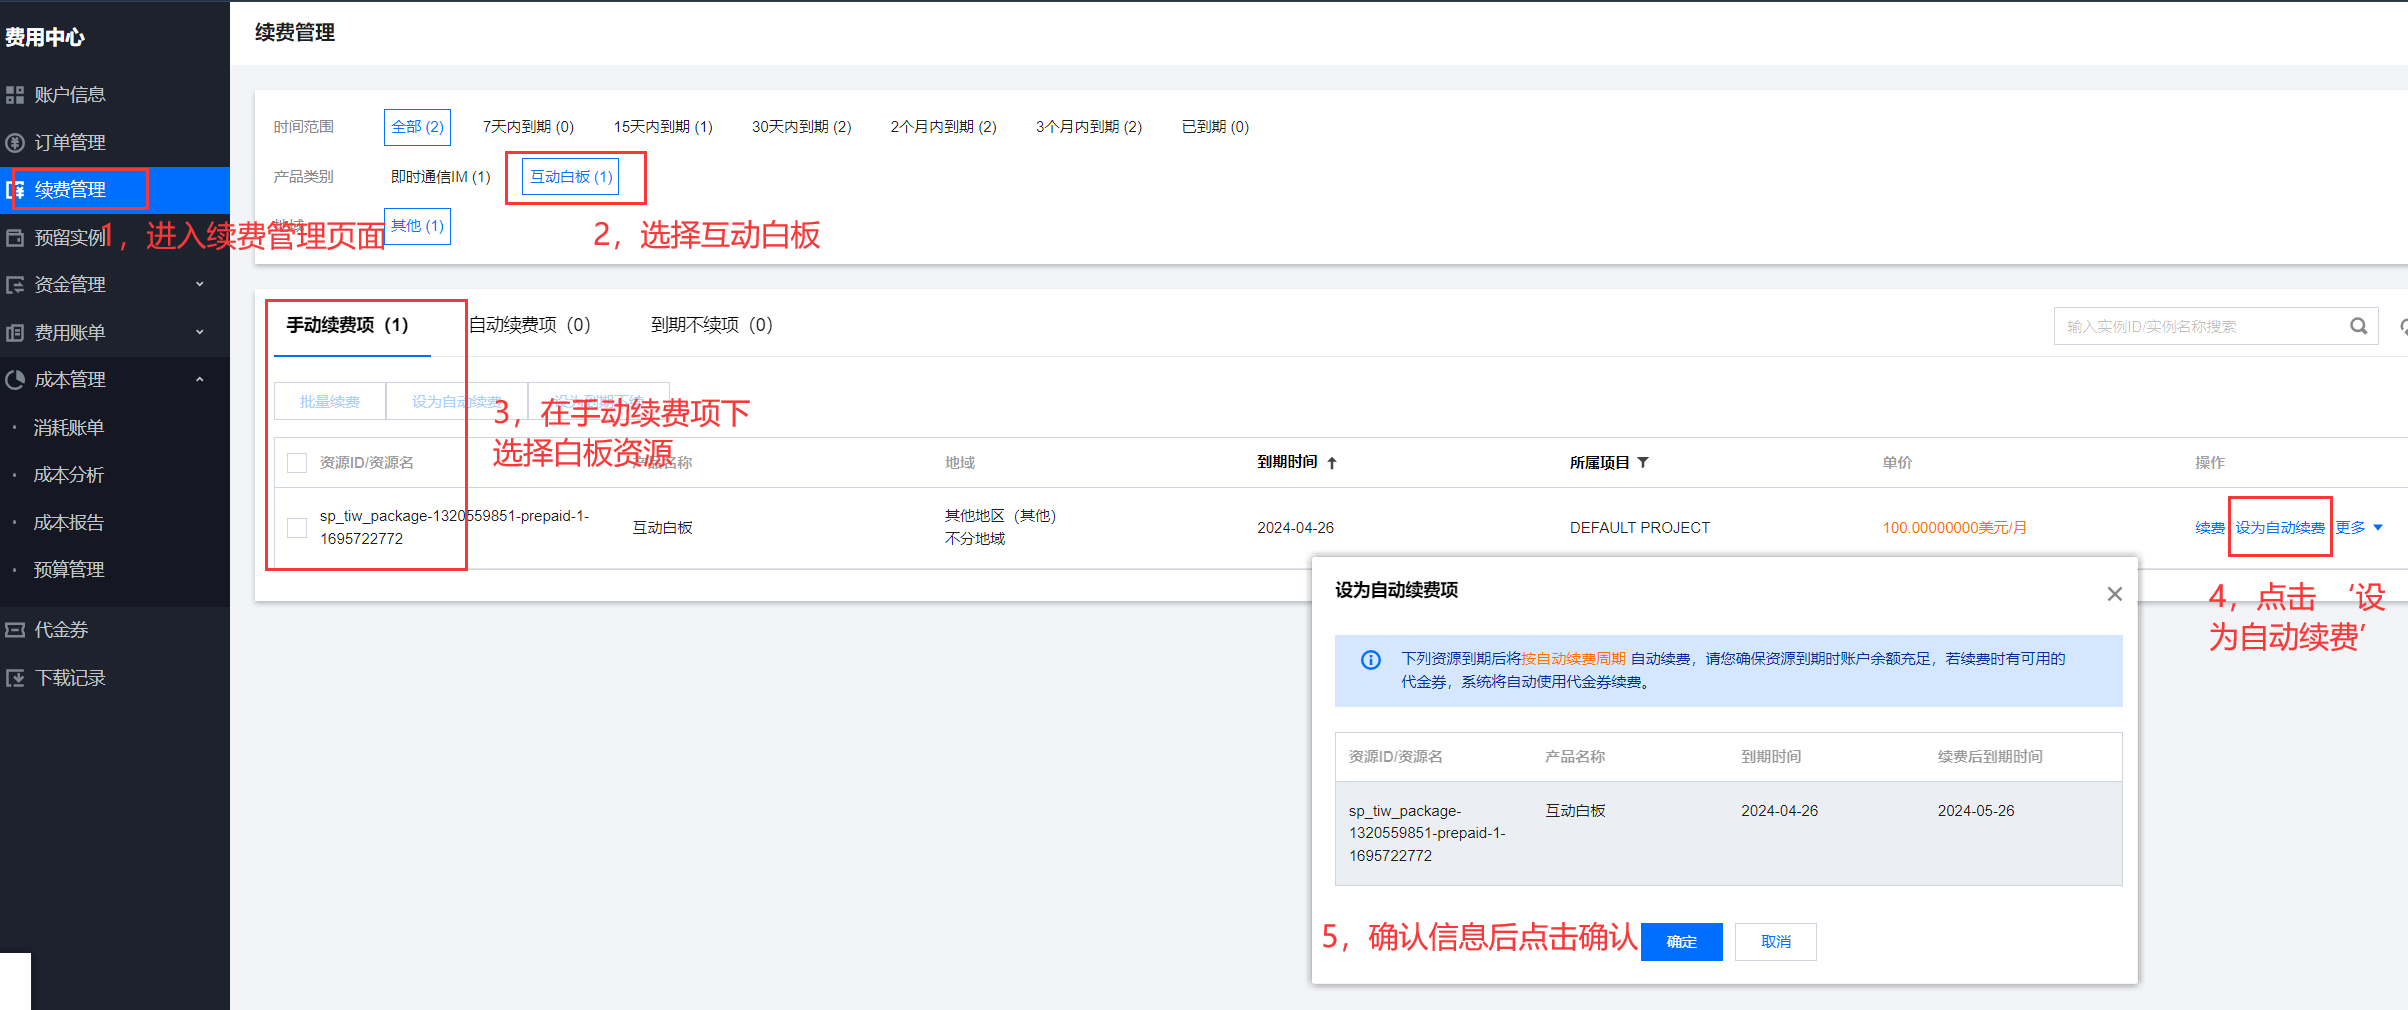Click the search magnifier icon
The height and width of the screenshot is (1010, 2408).
(x=2358, y=326)
